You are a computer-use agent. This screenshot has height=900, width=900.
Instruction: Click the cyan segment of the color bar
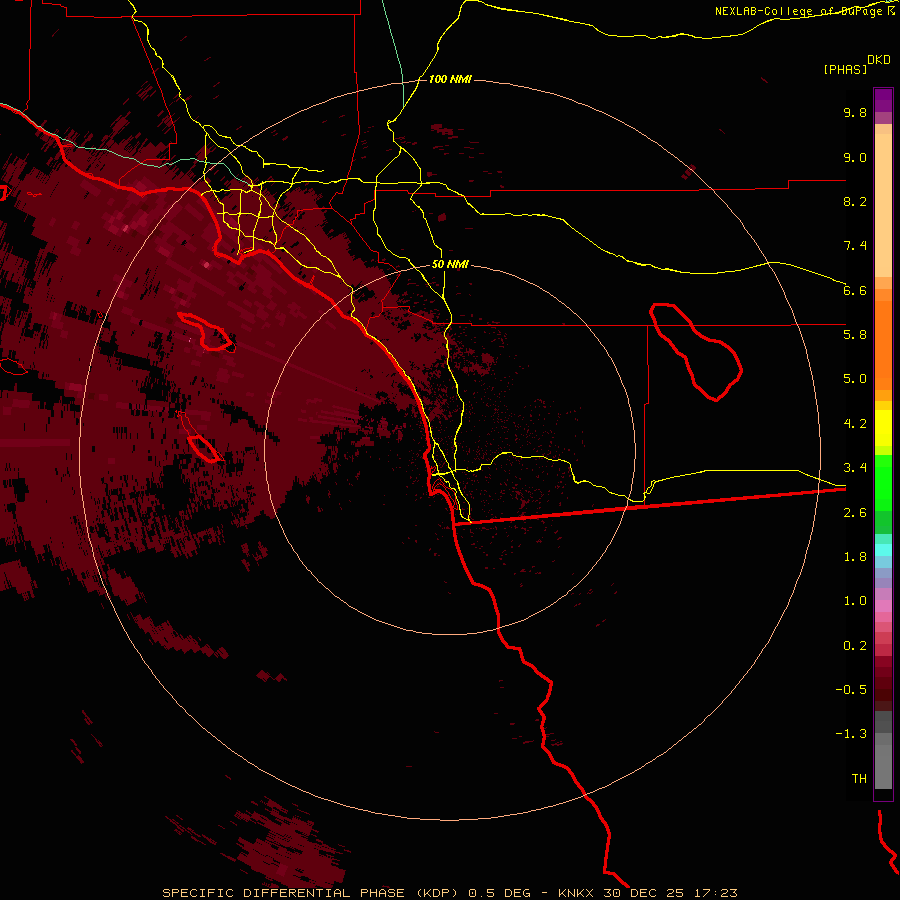[883, 550]
